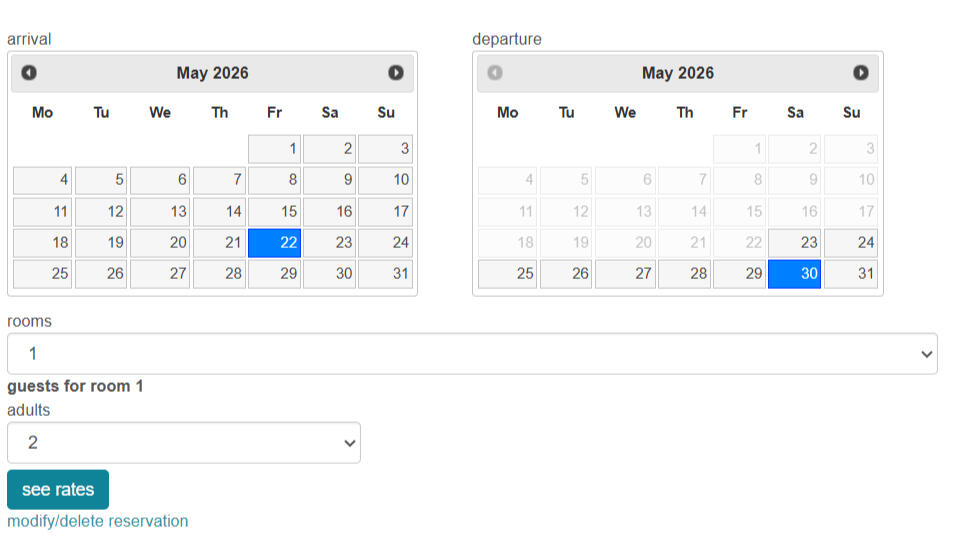Image resolution: width=966 pixels, height=556 pixels.
Task: Open the modify/delete reservation link
Action: click(x=98, y=521)
